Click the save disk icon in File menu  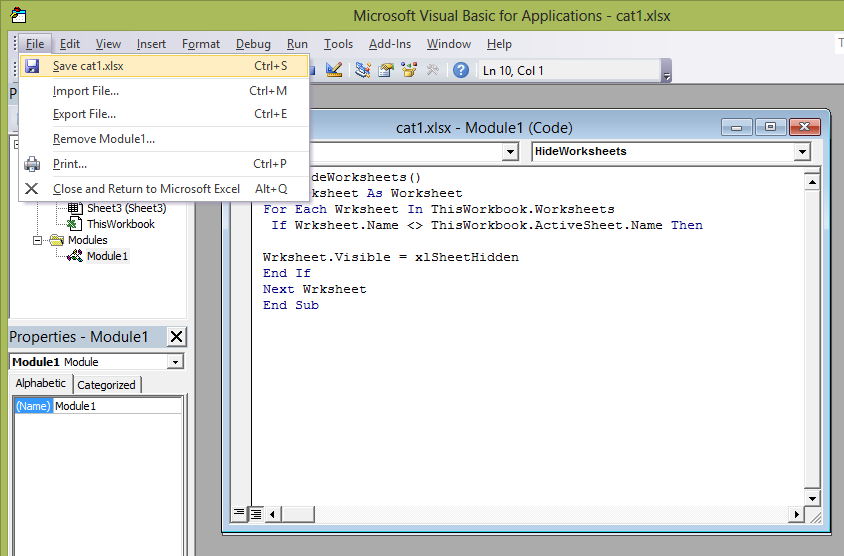(32, 66)
